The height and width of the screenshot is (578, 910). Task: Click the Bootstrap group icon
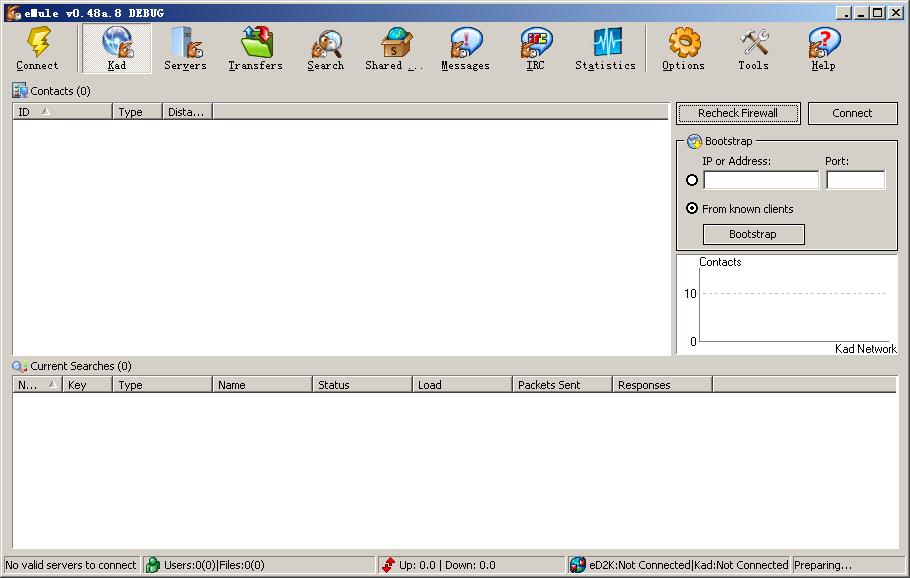coord(694,141)
